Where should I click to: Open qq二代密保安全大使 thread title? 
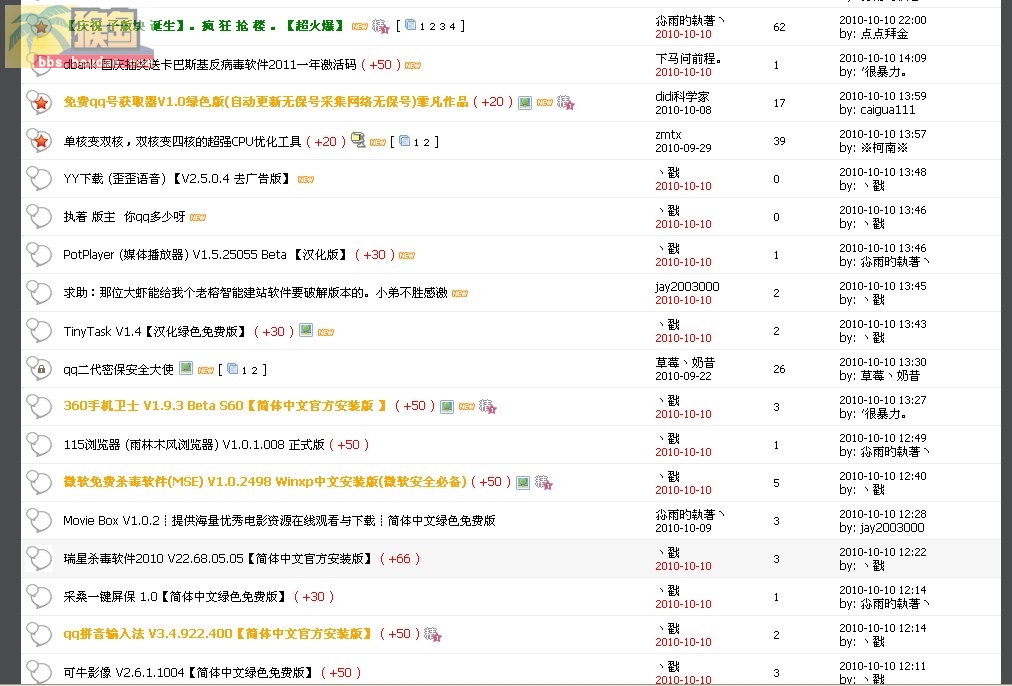pyautogui.click(x=118, y=369)
